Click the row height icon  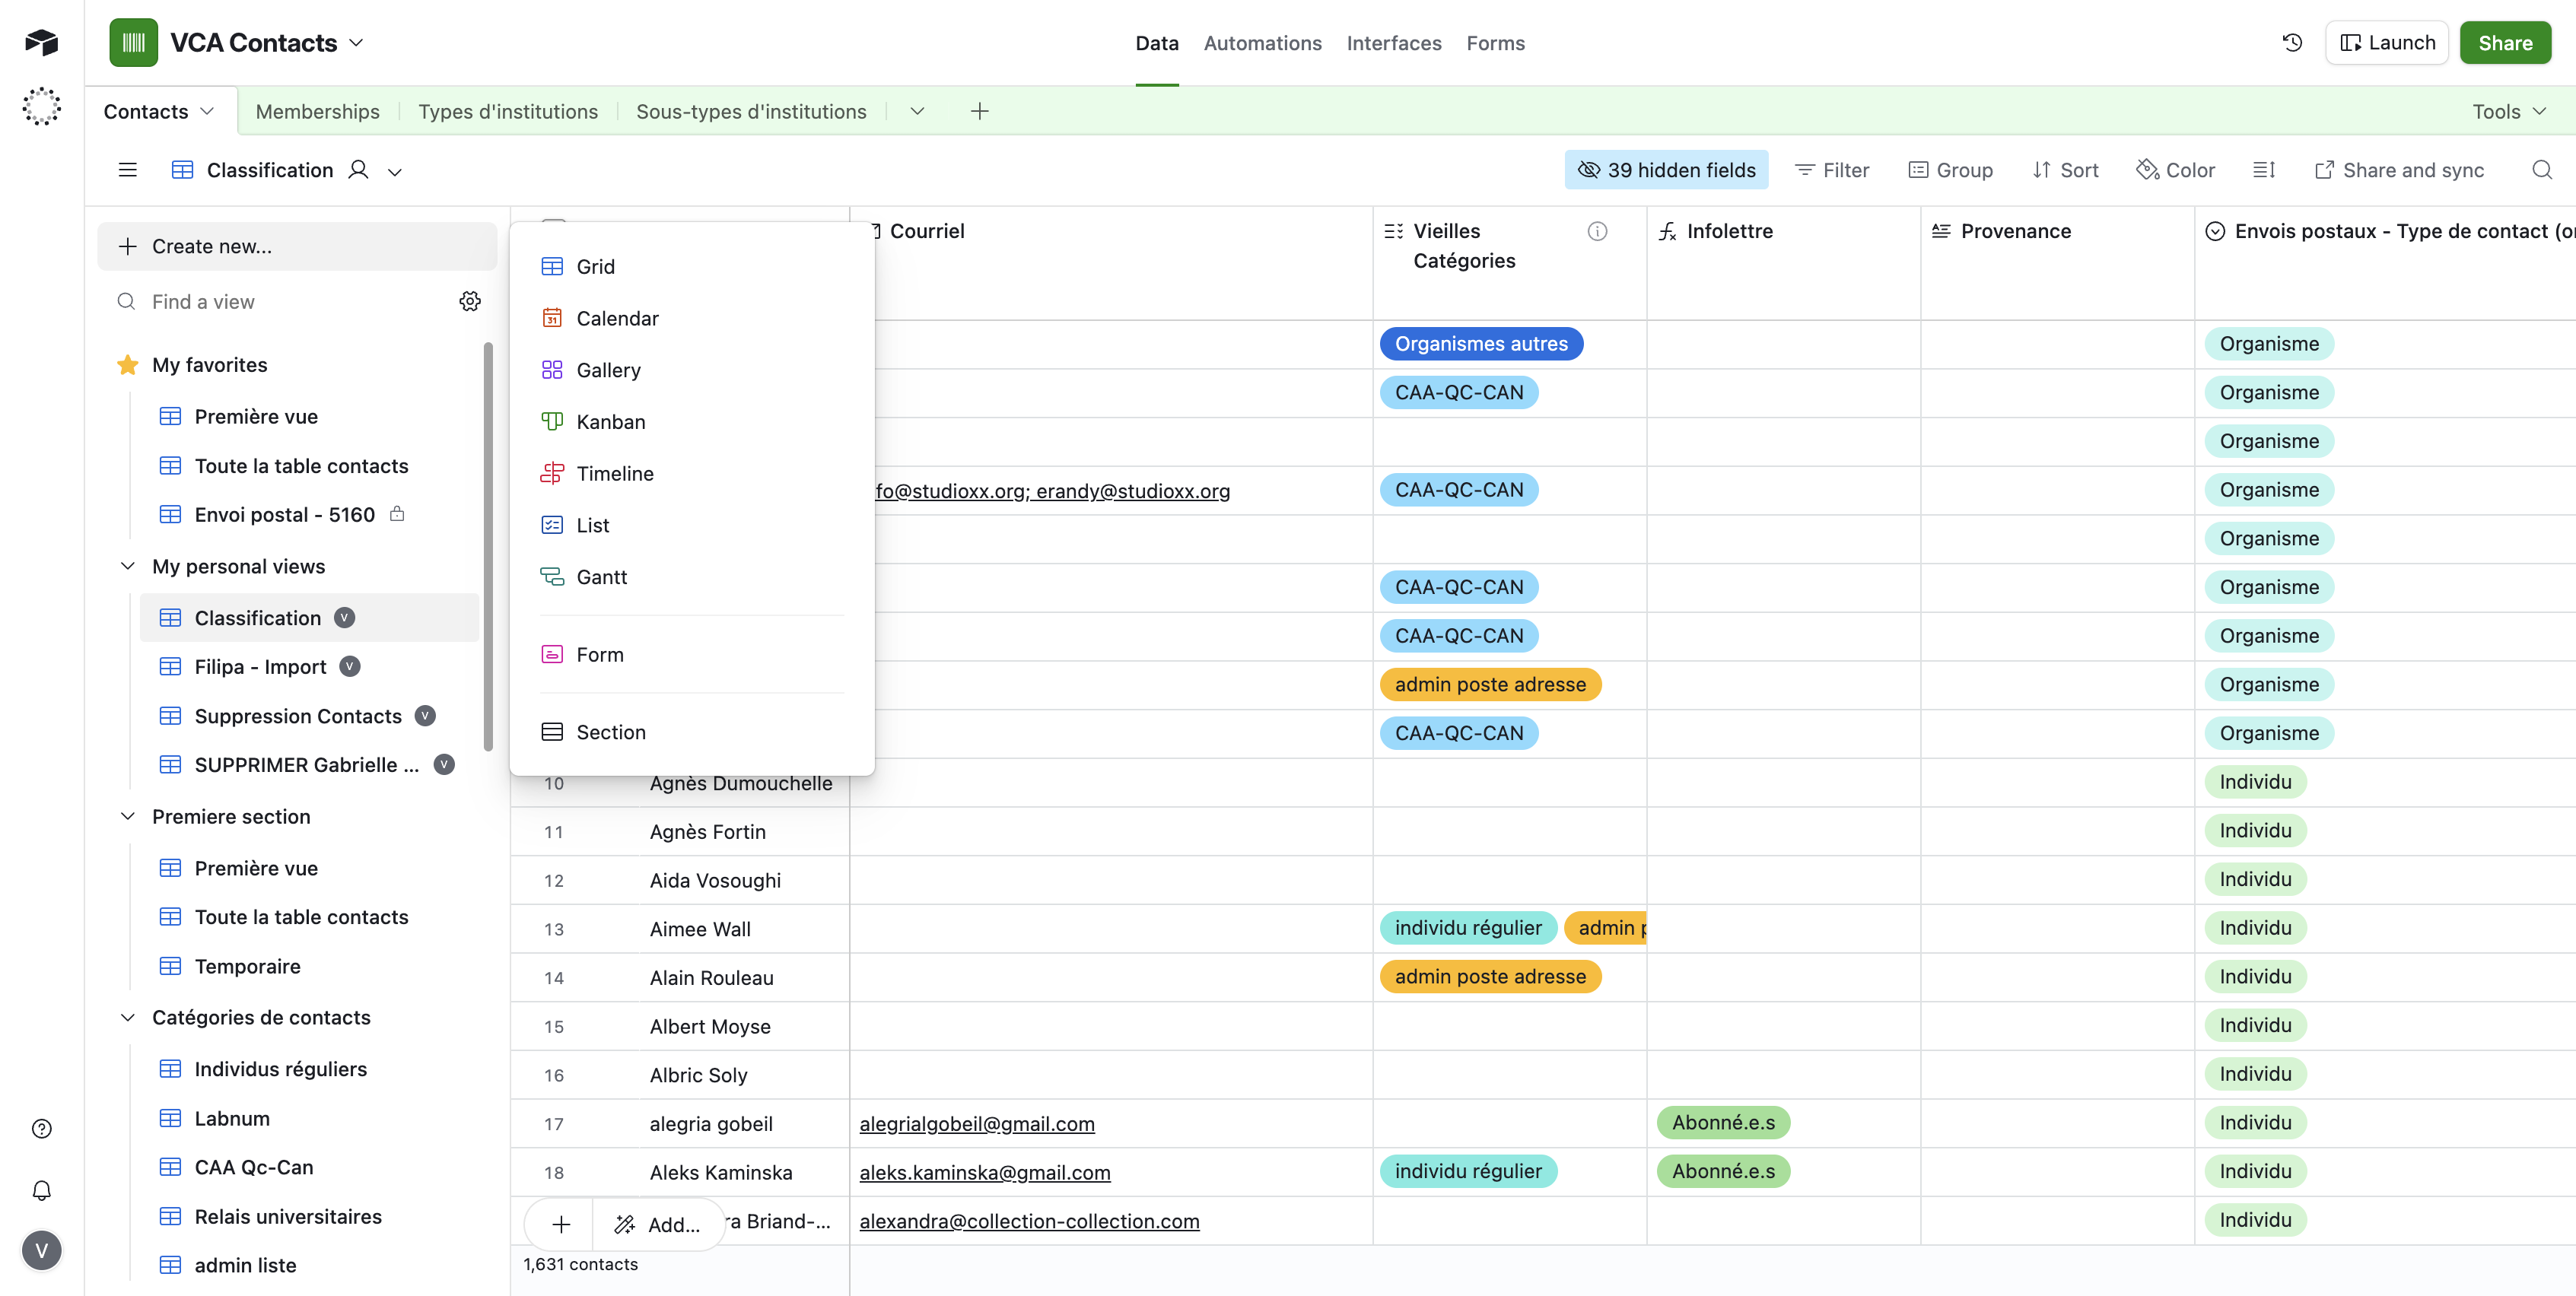pyautogui.click(x=2264, y=170)
